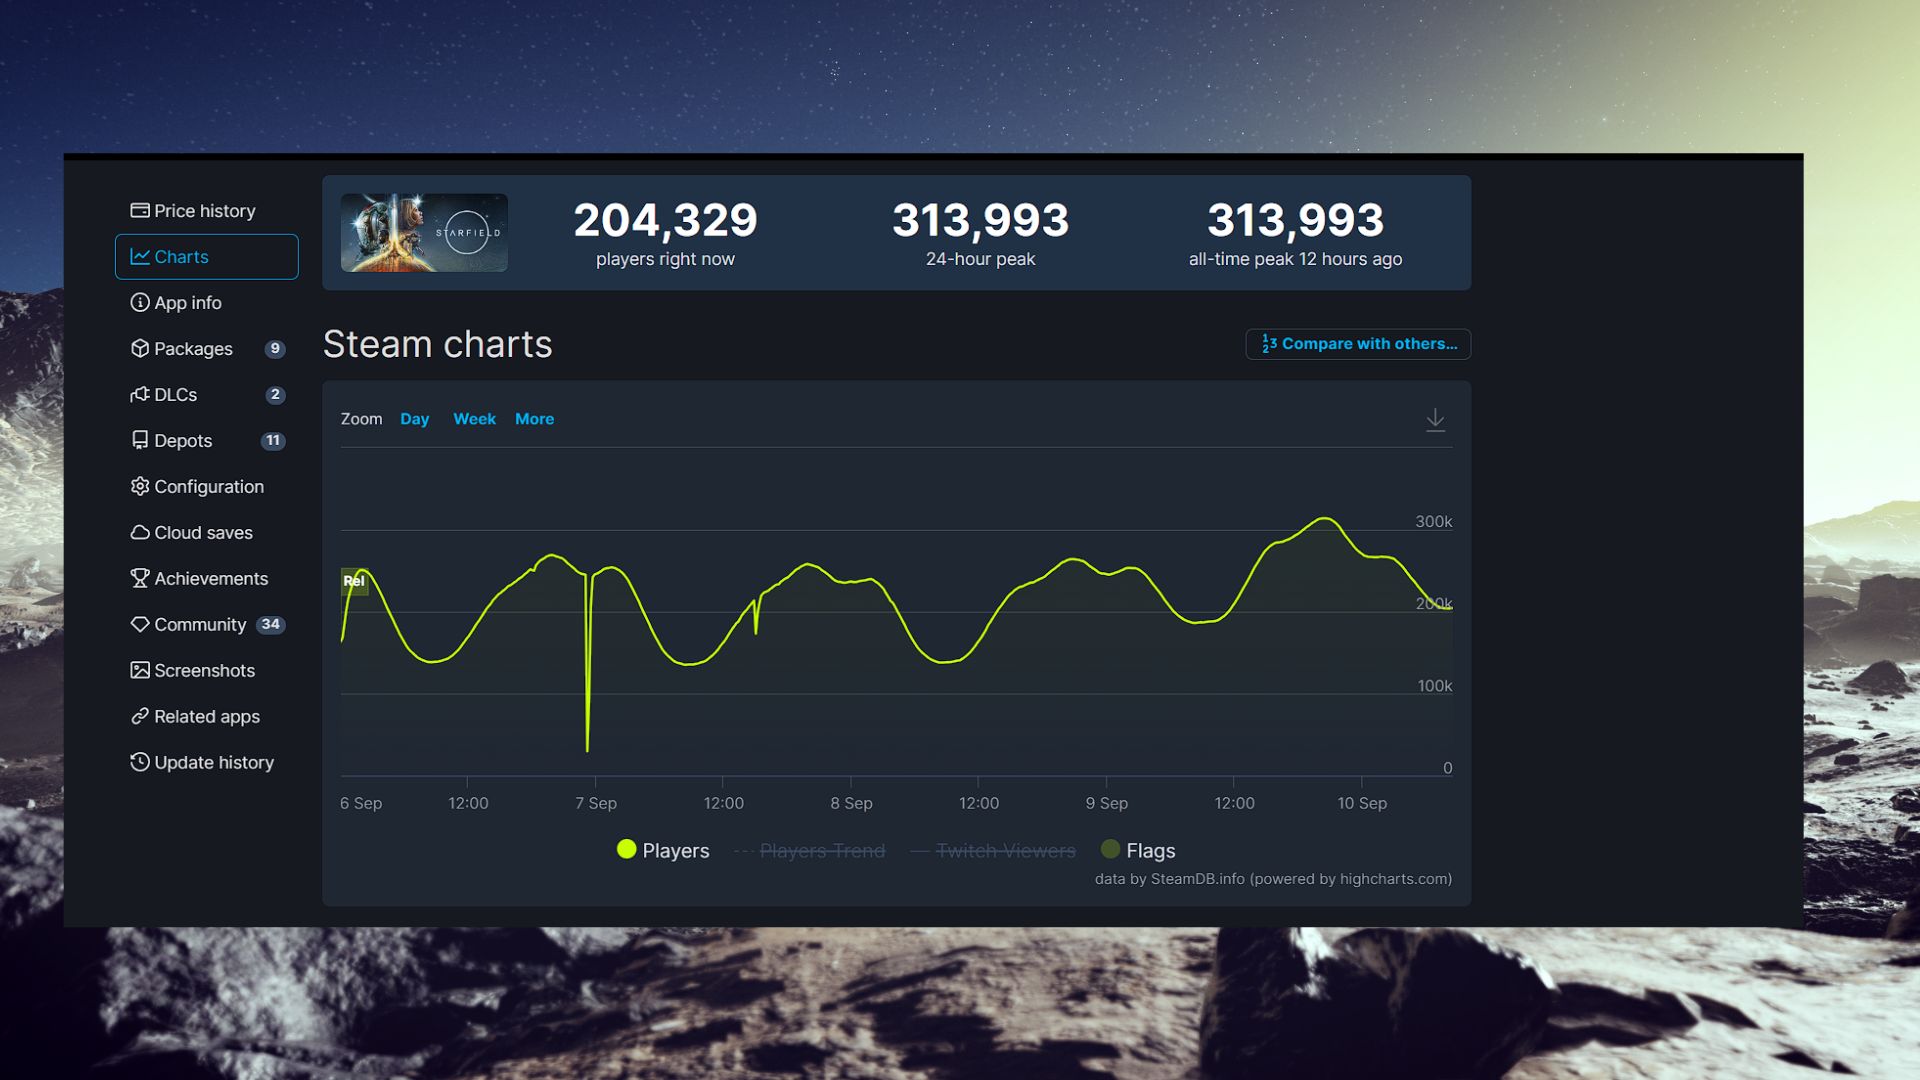Click the Charts line graph icon
The image size is (1920, 1080).
pyautogui.click(x=140, y=257)
